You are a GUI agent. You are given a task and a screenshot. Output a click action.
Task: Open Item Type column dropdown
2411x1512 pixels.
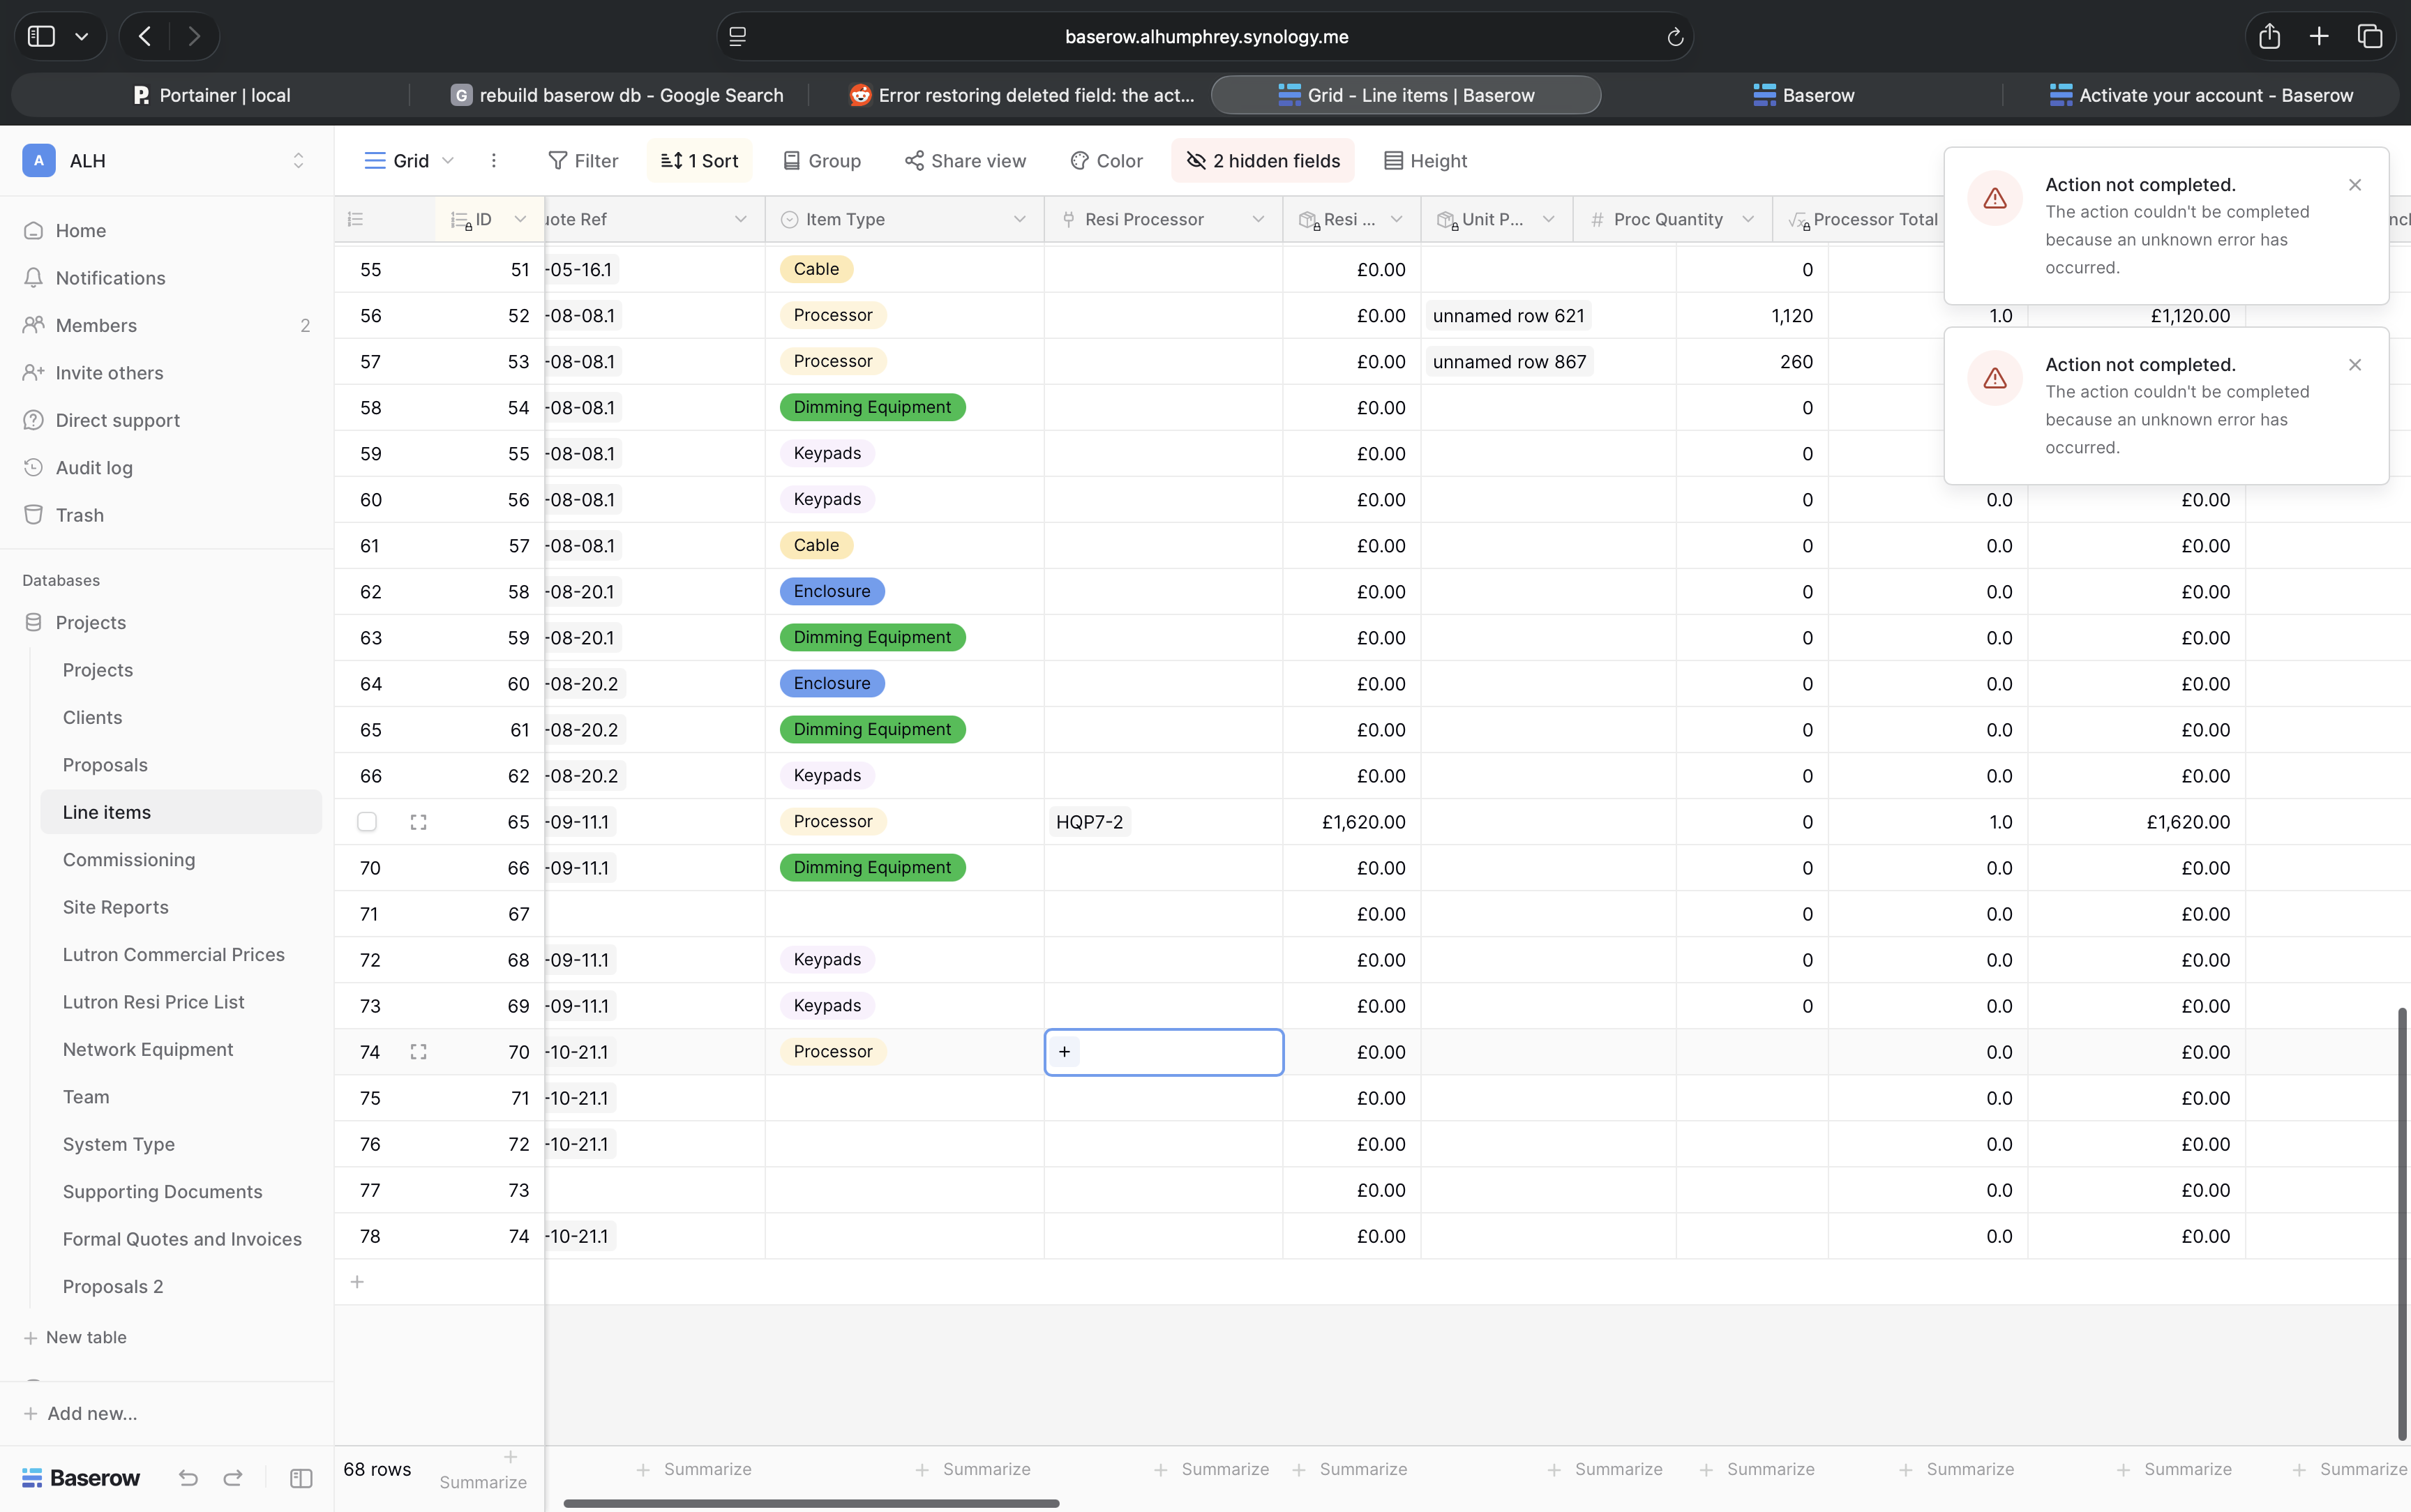[x=1019, y=219]
